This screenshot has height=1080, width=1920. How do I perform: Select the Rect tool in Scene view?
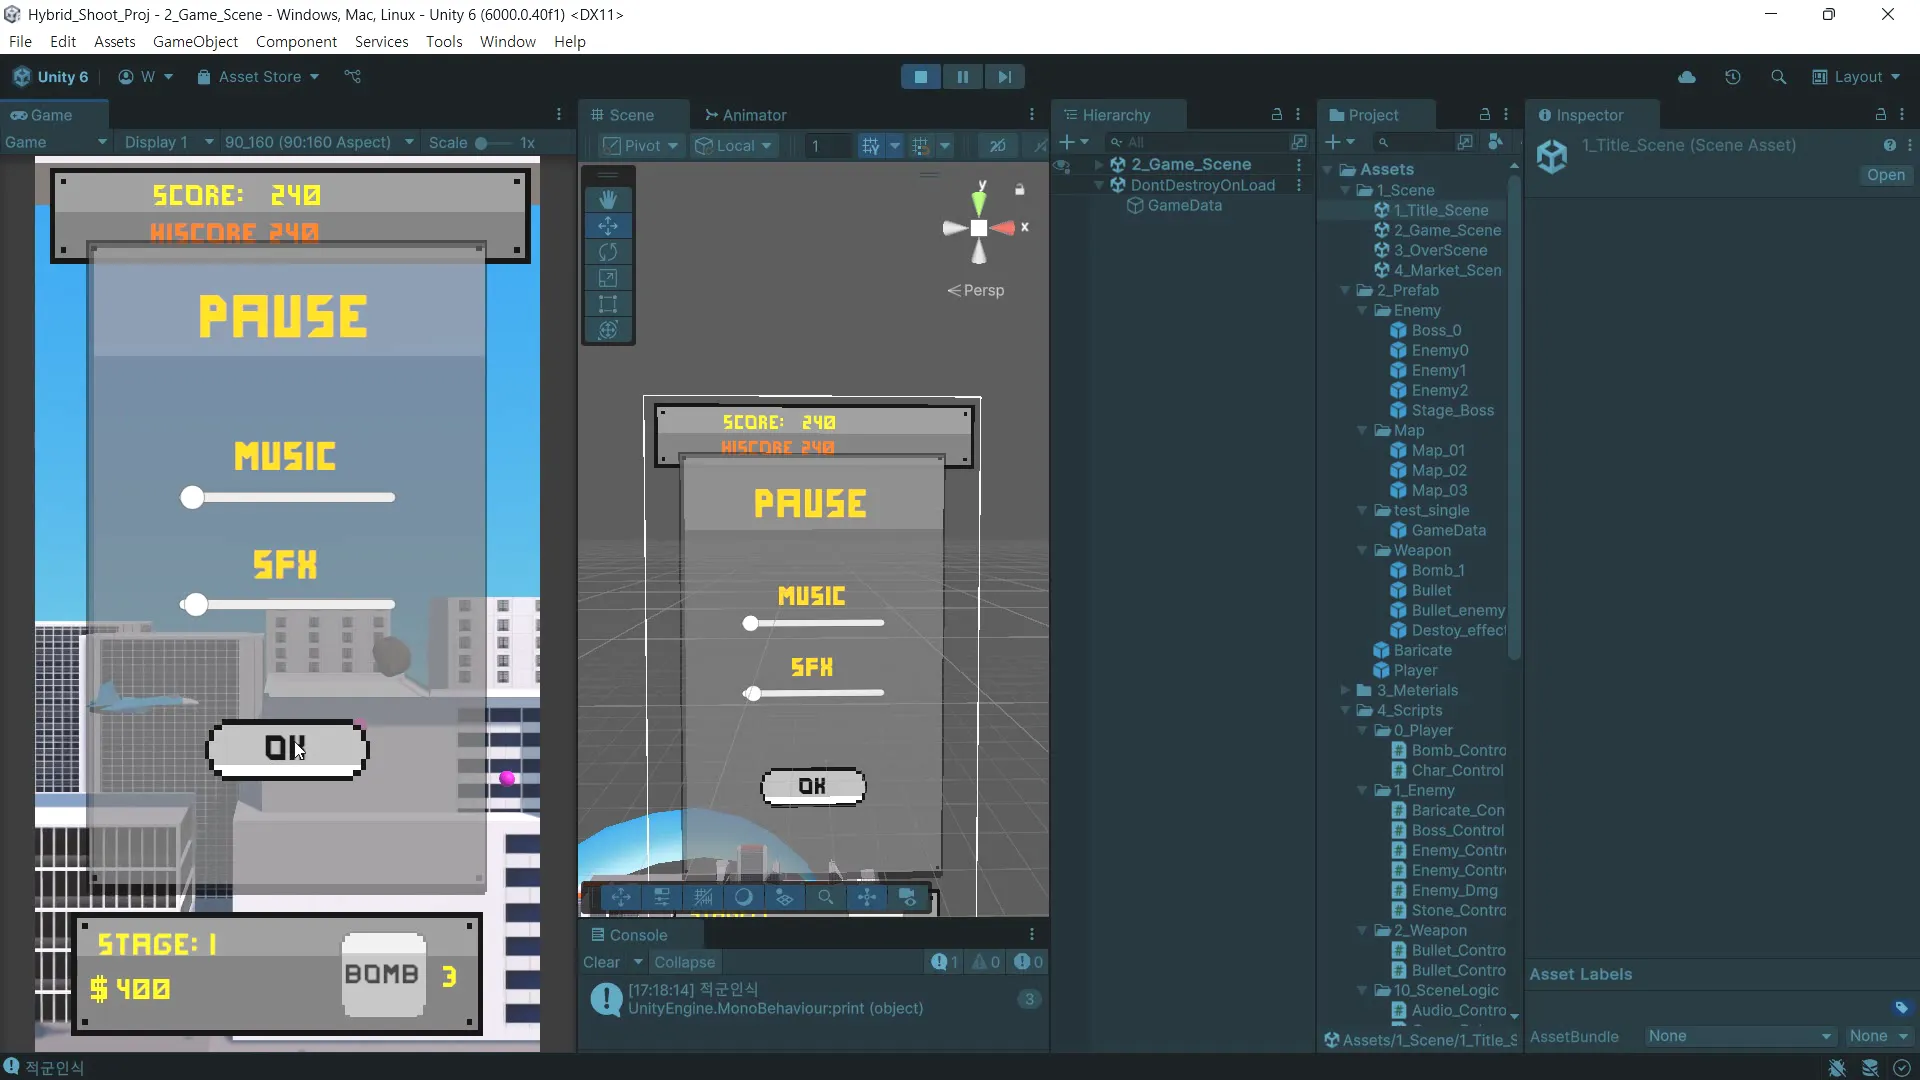coord(608,304)
